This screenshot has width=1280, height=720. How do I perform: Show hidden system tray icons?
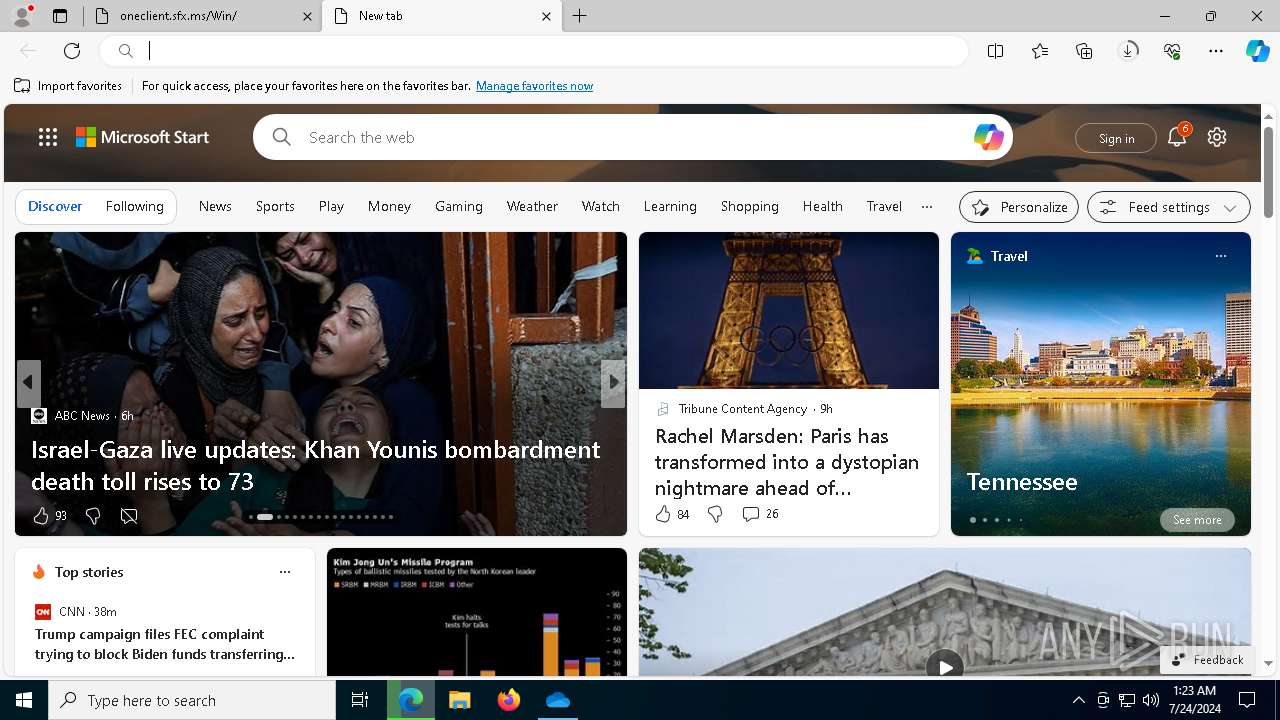coord(1078,700)
